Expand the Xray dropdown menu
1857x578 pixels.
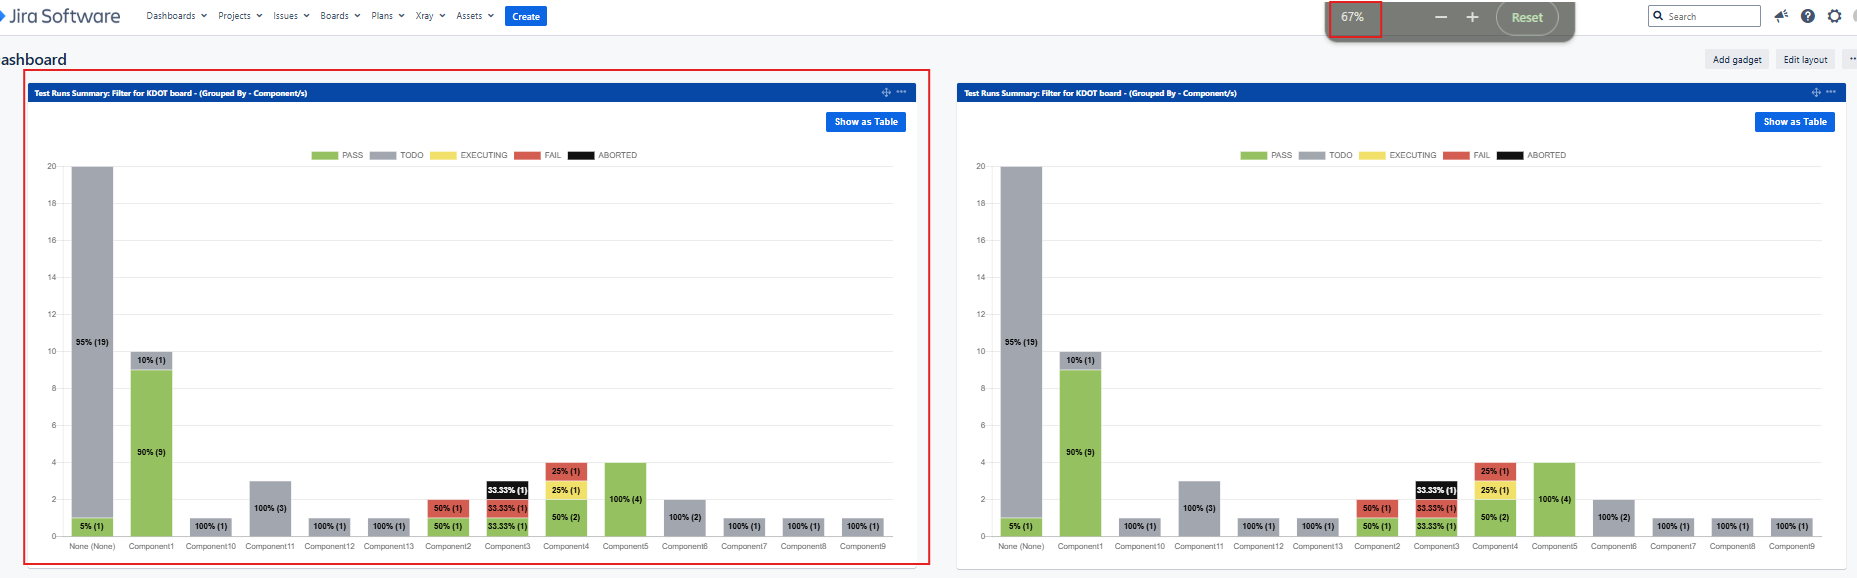(430, 16)
